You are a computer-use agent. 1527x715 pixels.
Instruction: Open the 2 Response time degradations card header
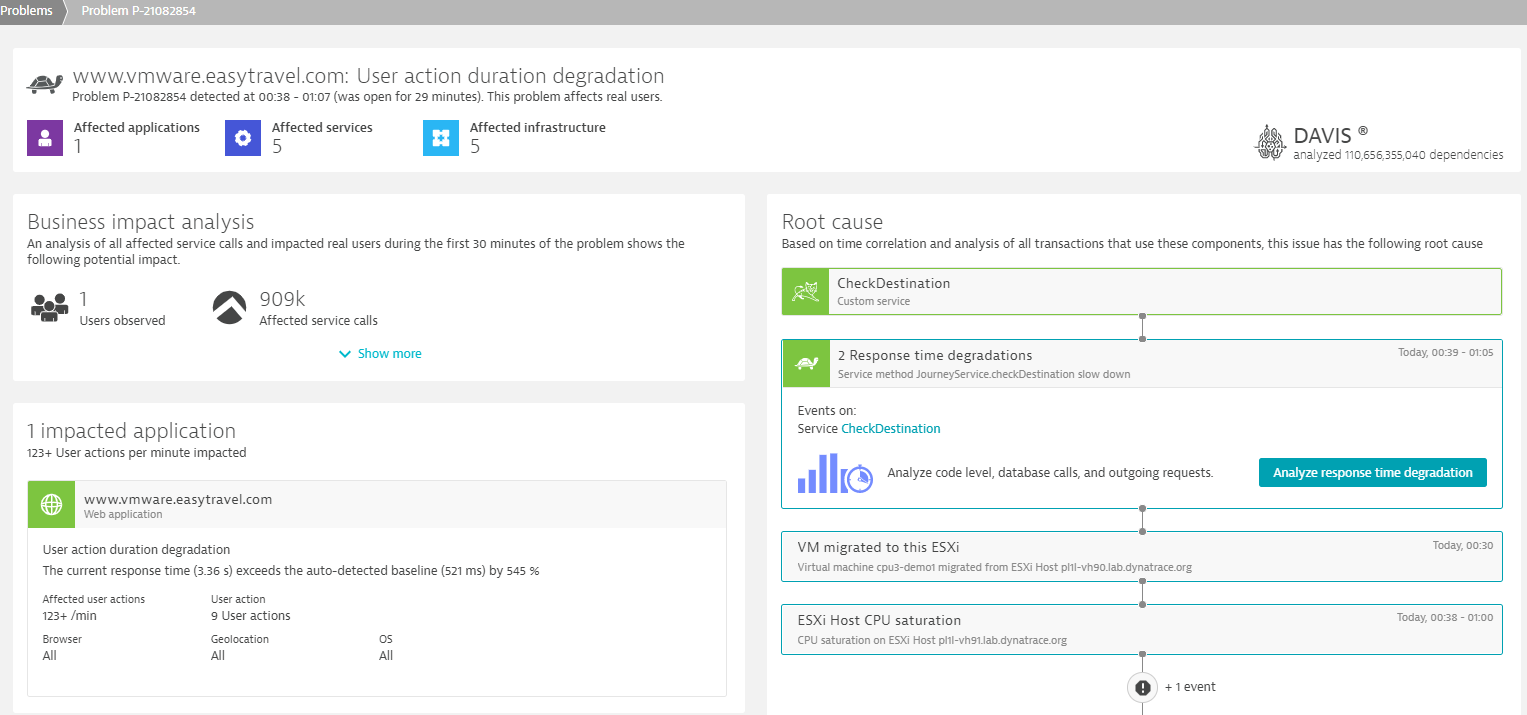tap(1142, 363)
